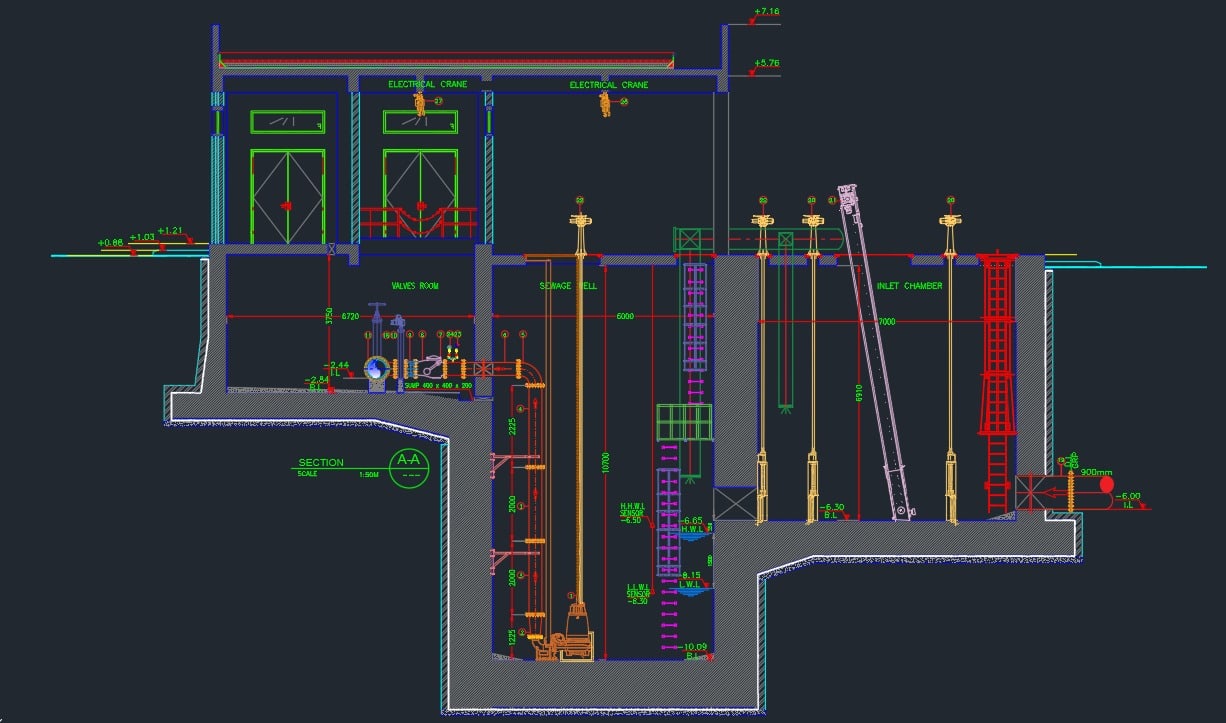Click the 'SECTION' title text
Viewport: 1226px width, 723px height.
point(321,463)
